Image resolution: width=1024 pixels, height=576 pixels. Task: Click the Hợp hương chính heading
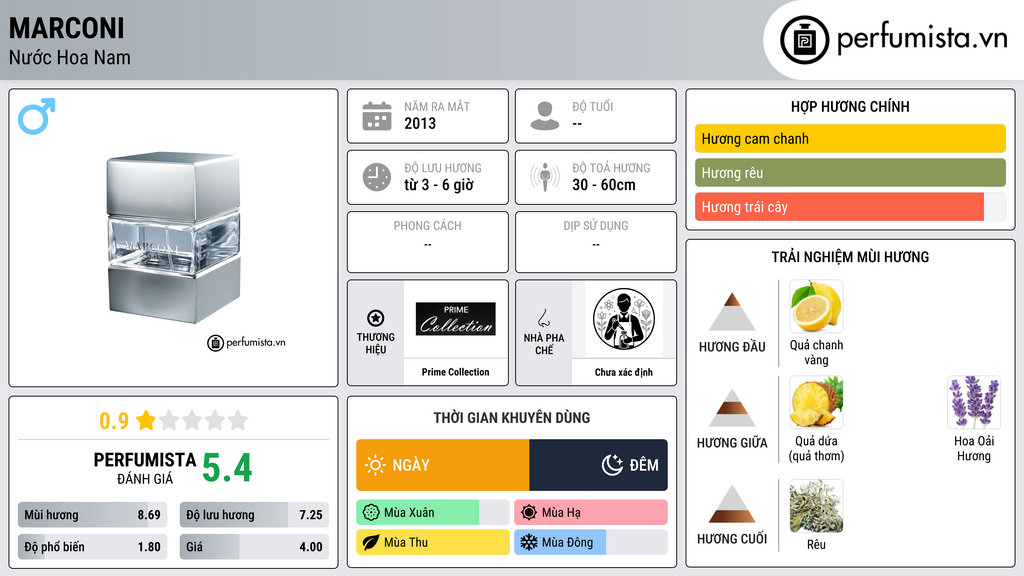(x=850, y=106)
